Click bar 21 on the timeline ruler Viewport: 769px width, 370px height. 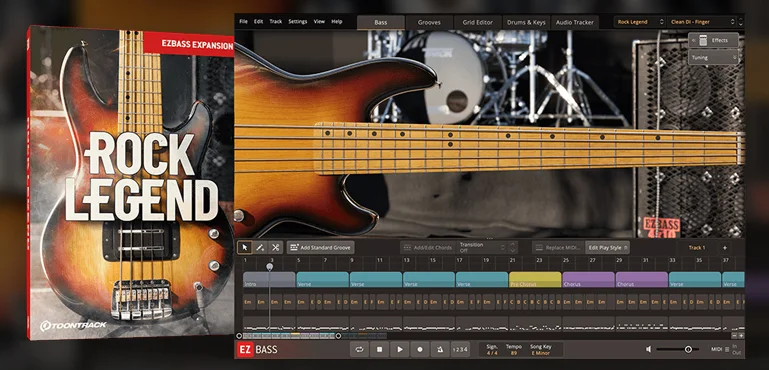click(512, 260)
